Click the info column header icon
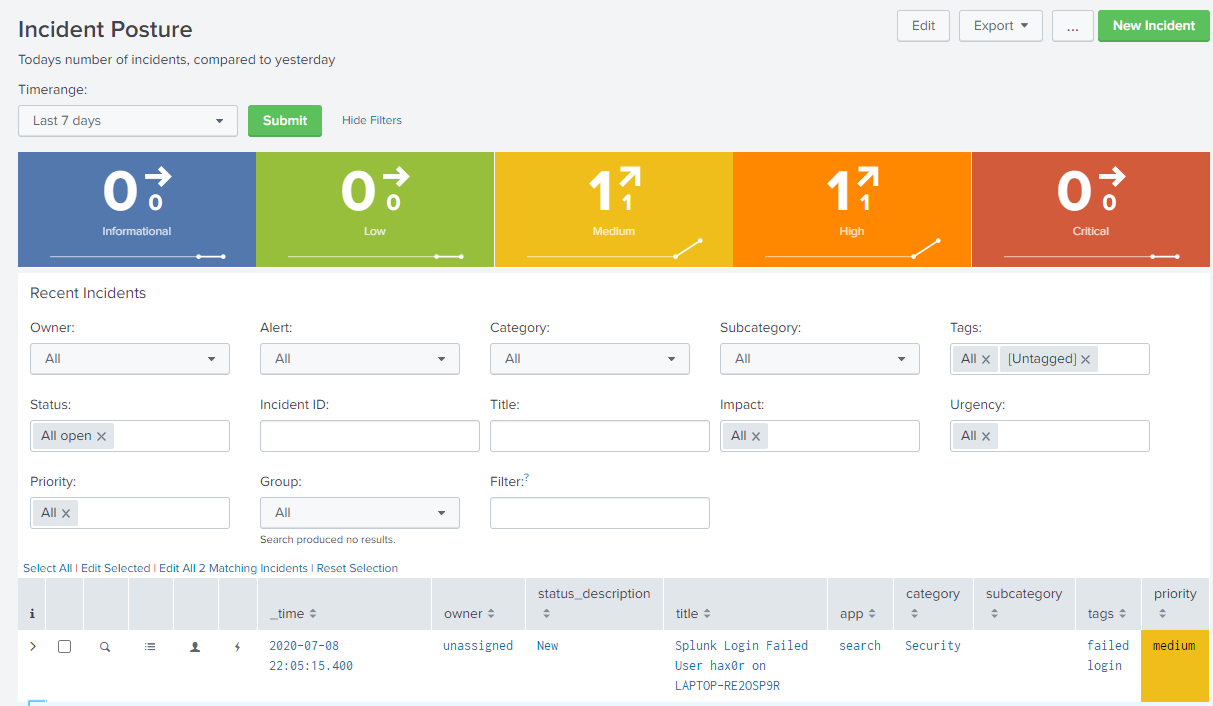The width and height of the screenshot is (1213, 706). [x=32, y=614]
